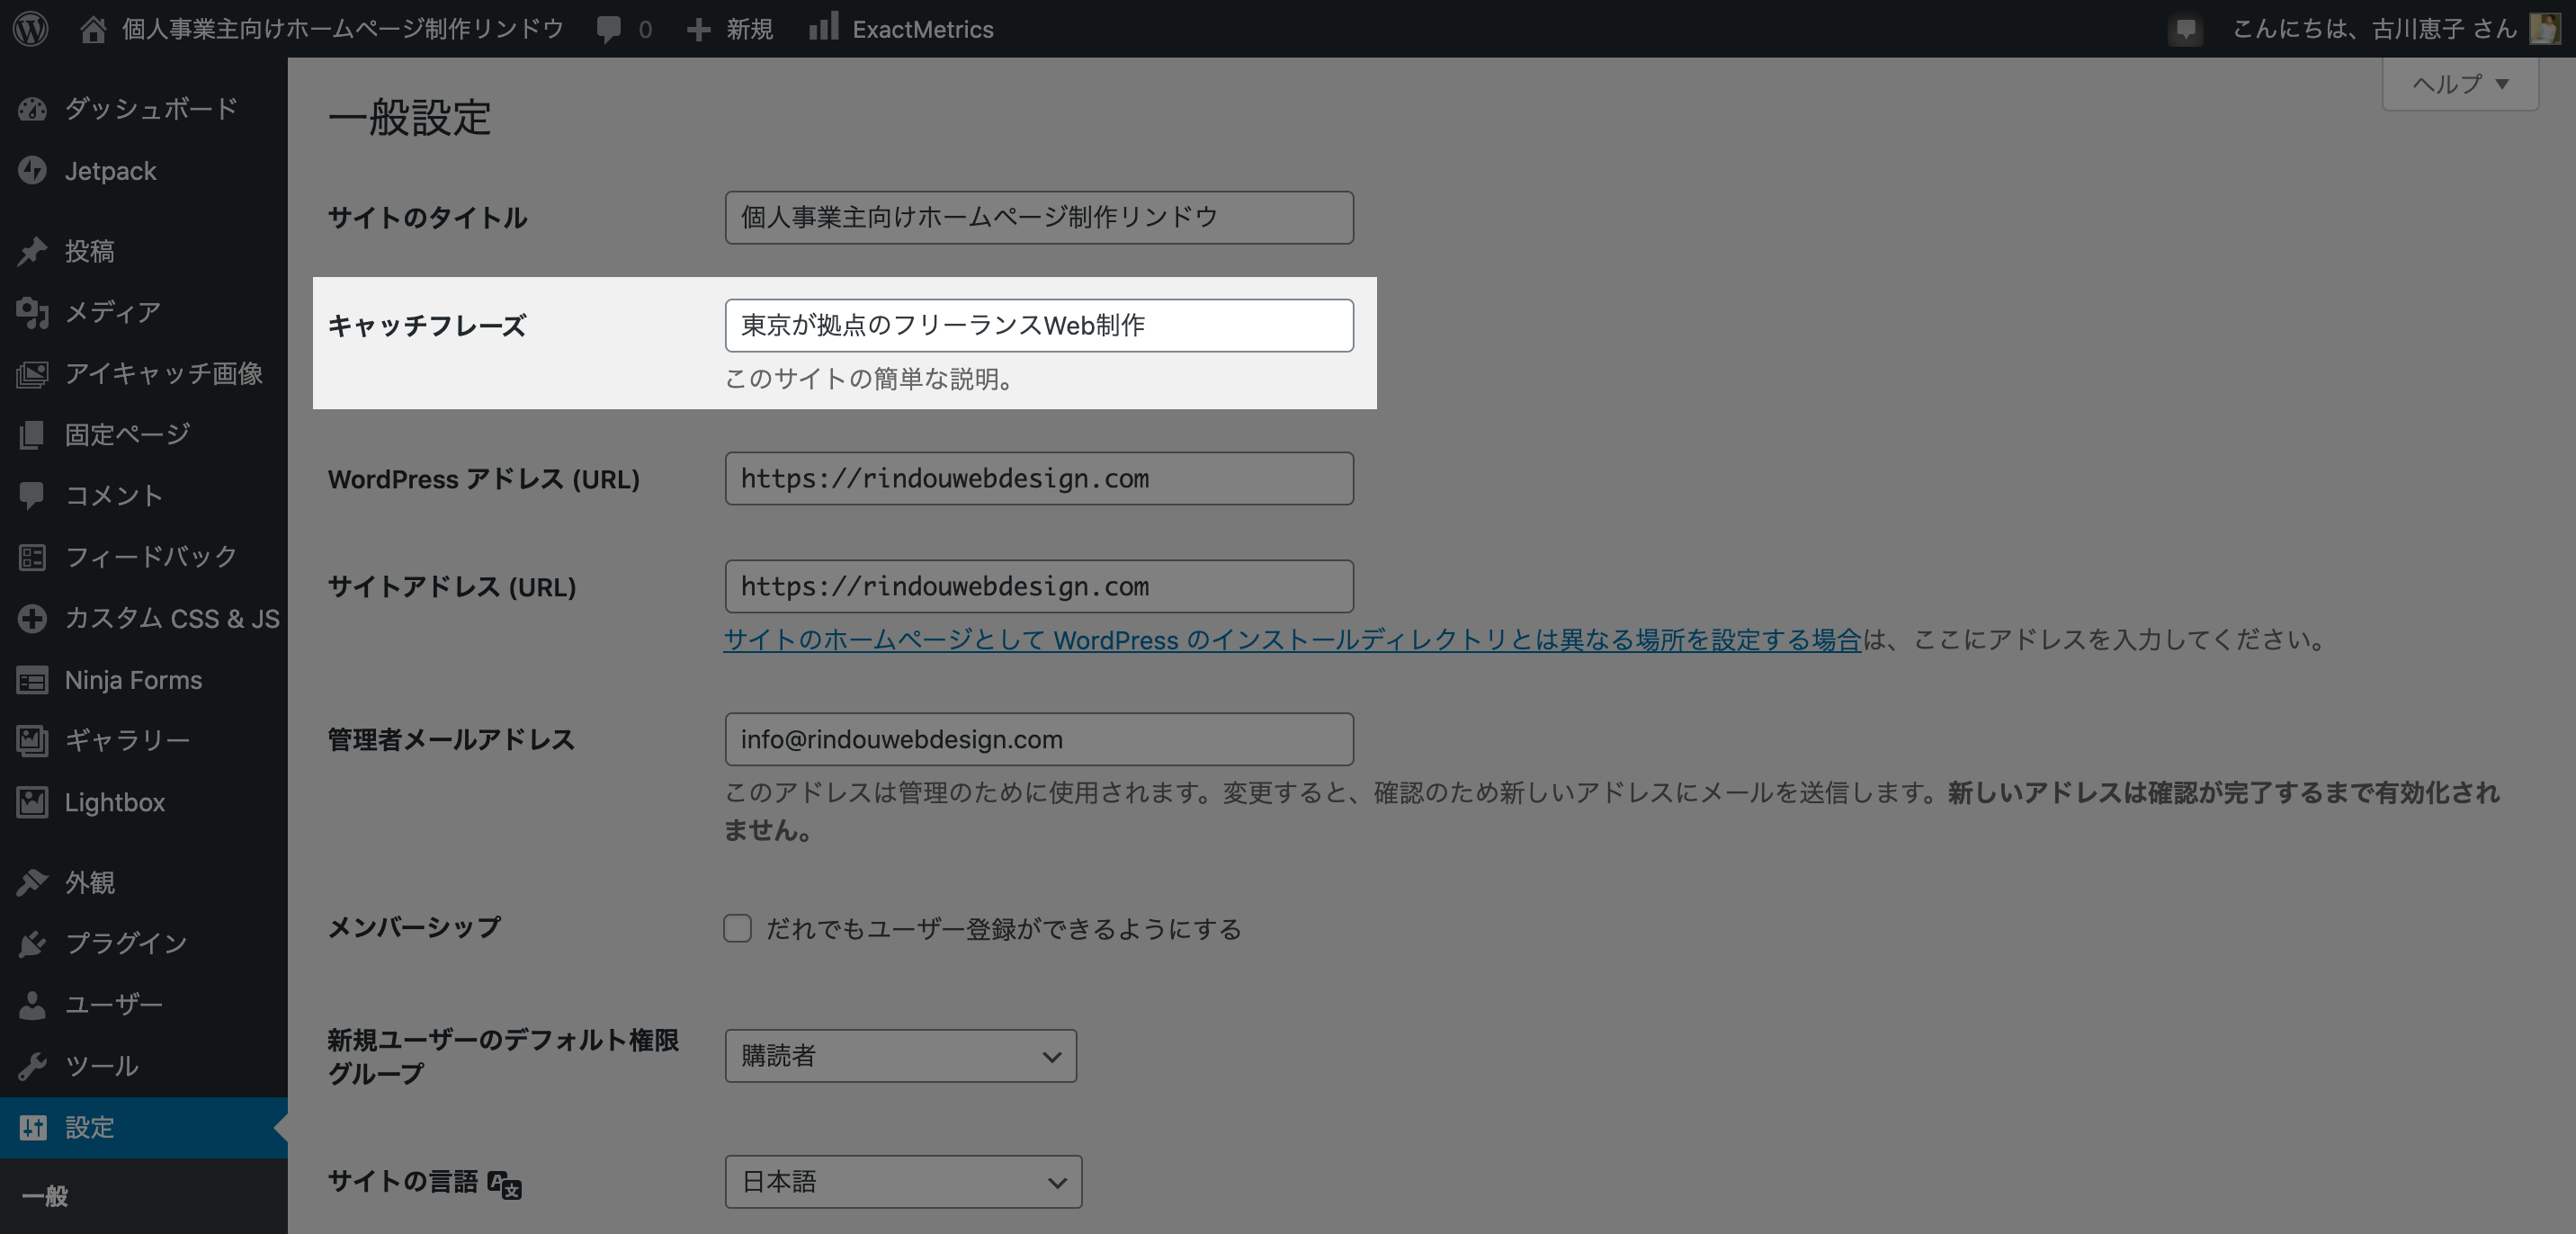
Task: Click the 投稿 pushpin icon
Action: [x=32, y=251]
